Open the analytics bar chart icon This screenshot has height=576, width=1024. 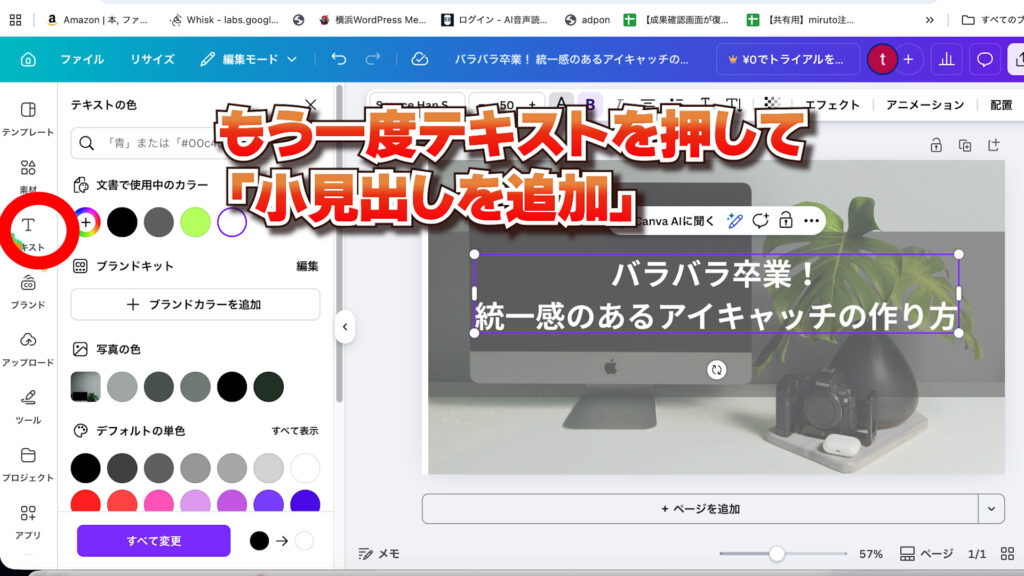click(x=945, y=59)
